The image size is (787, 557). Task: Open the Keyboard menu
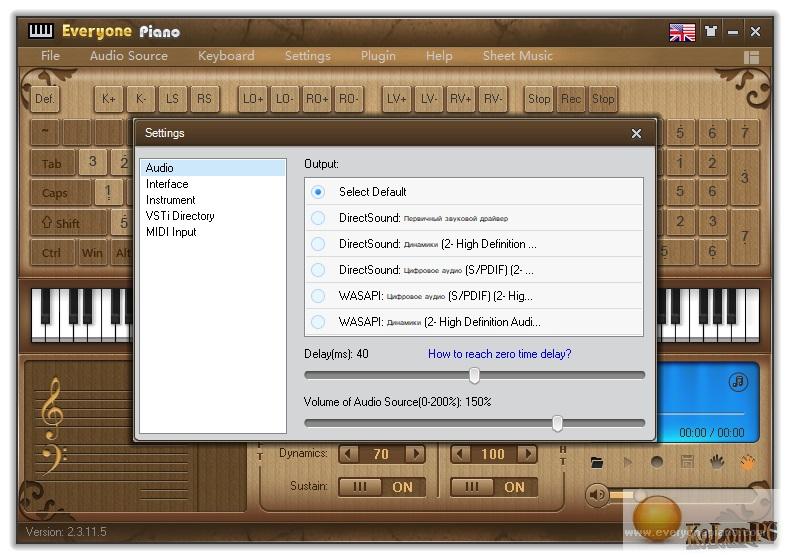pos(226,56)
